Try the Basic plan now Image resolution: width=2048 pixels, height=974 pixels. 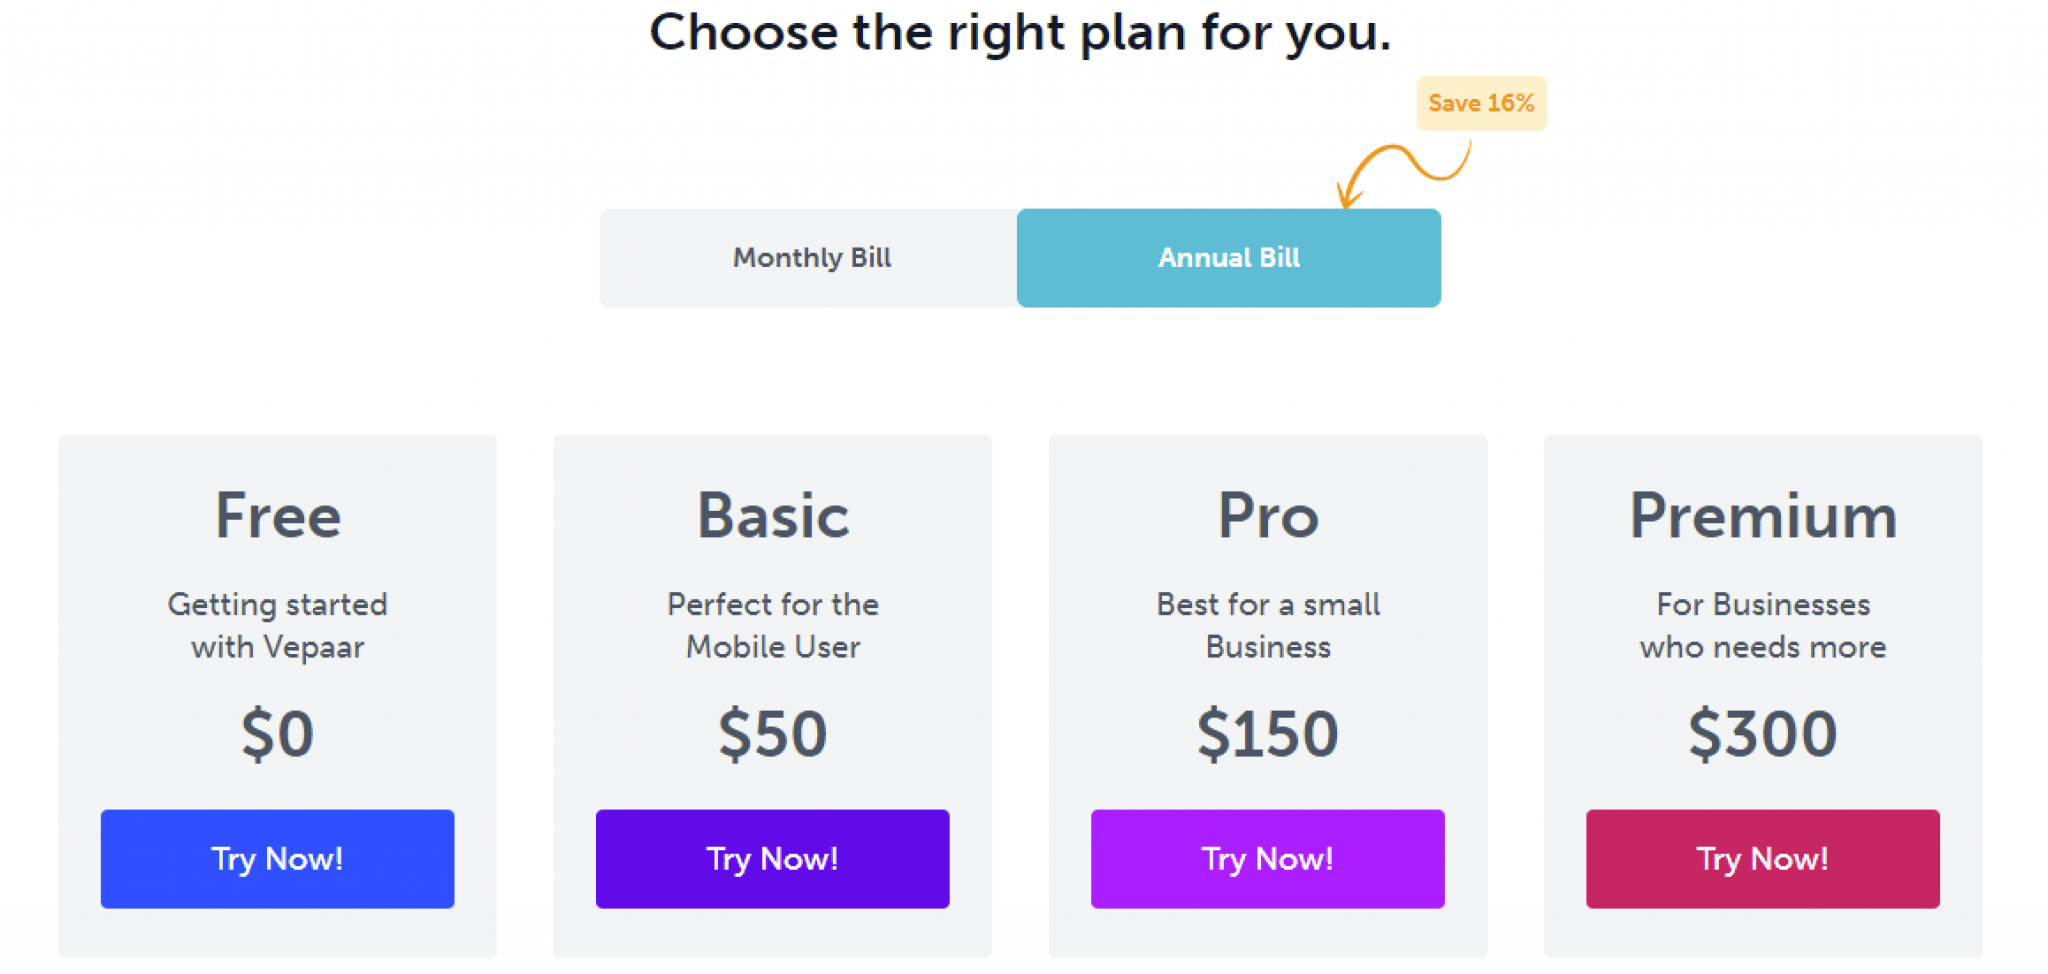[772, 859]
